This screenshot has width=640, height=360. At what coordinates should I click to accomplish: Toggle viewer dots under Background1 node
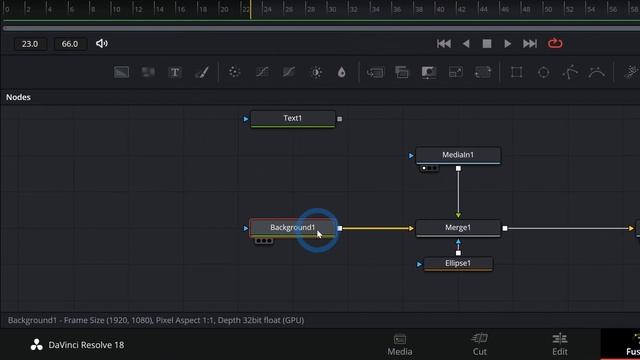click(x=264, y=241)
